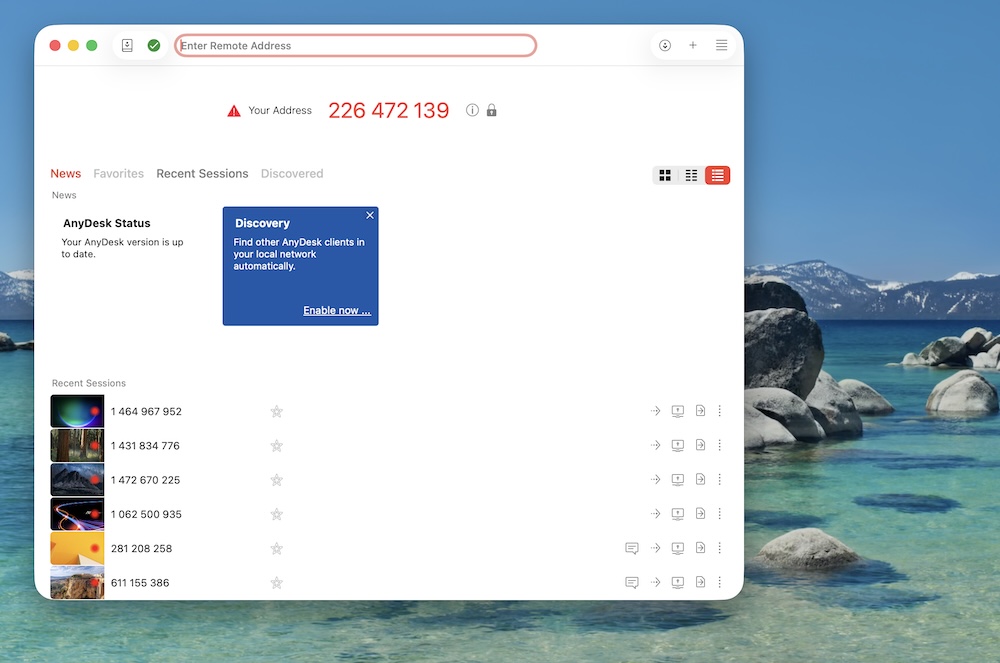Favorite session 1 431 834 776 with star

276,446
